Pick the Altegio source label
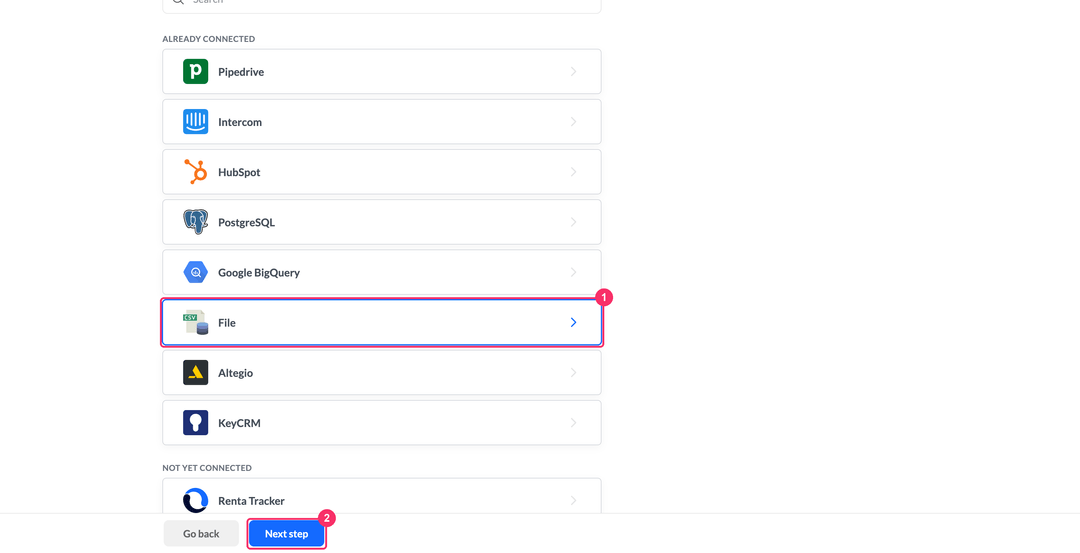The image size is (1080, 553). (236, 373)
